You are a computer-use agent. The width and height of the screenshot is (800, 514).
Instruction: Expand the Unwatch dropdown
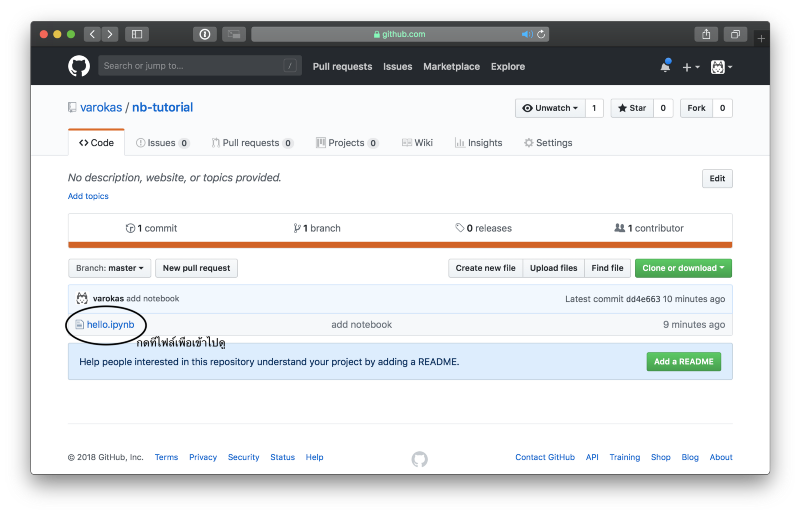point(549,108)
